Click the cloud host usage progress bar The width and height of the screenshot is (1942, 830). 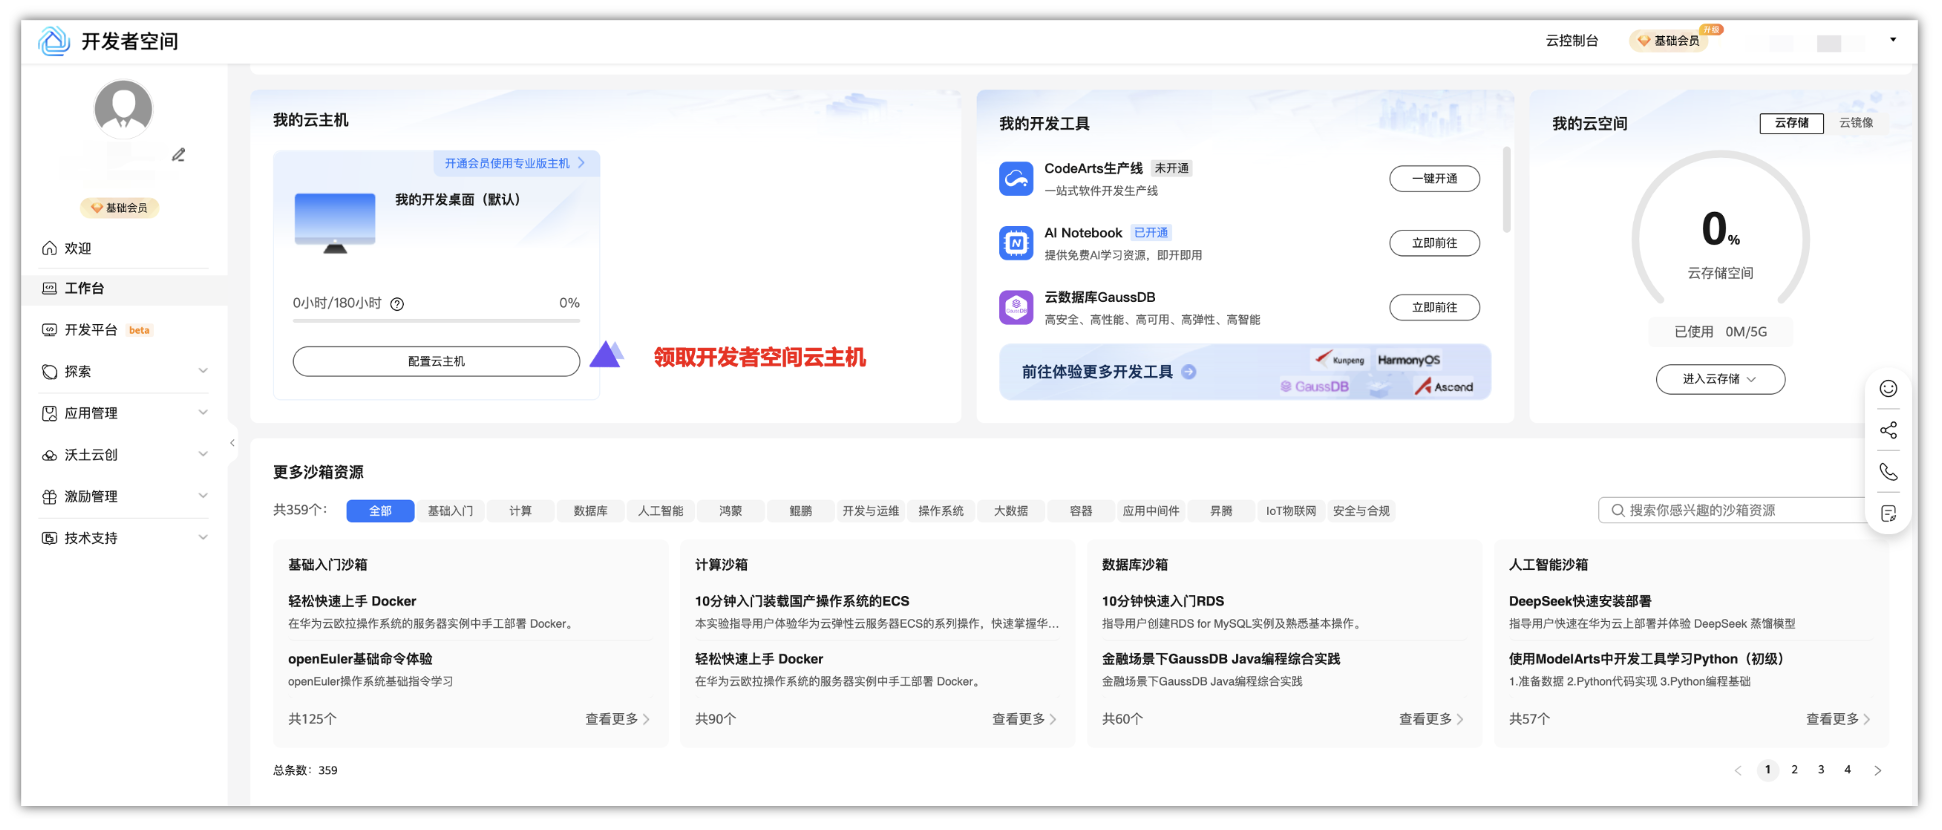[x=436, y=321]
